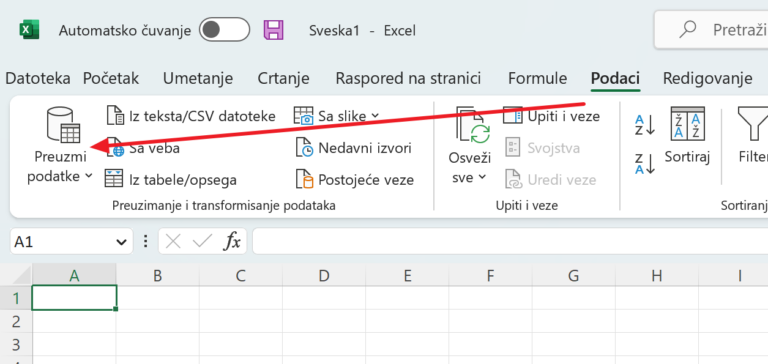Select column A header
The height and width of the screenshot is (364, 768).
pos(74,276)
